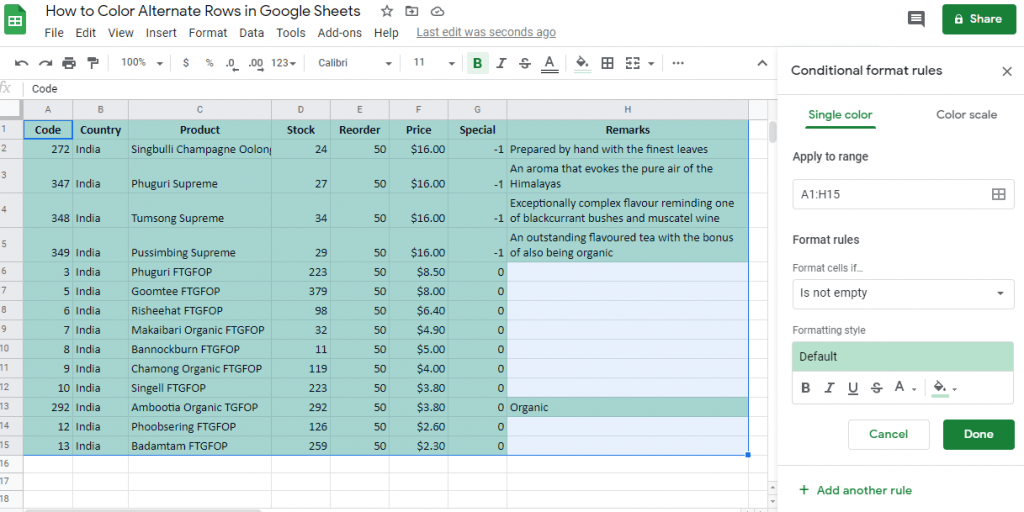Underline in the Formatting style section
Screen dimensions: 1024x512
[853, 388]
